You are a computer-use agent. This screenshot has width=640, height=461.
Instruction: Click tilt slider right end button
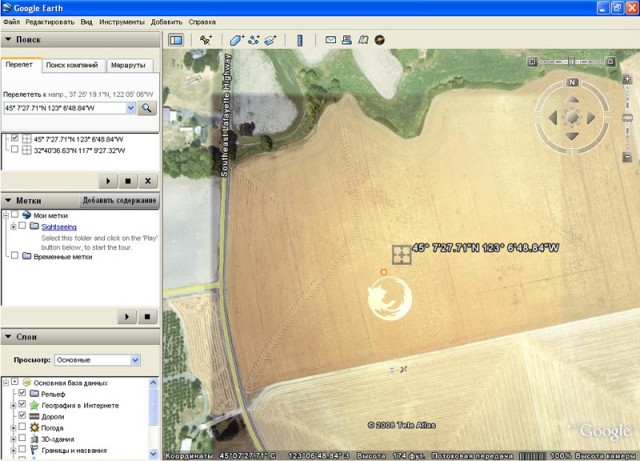610,62
